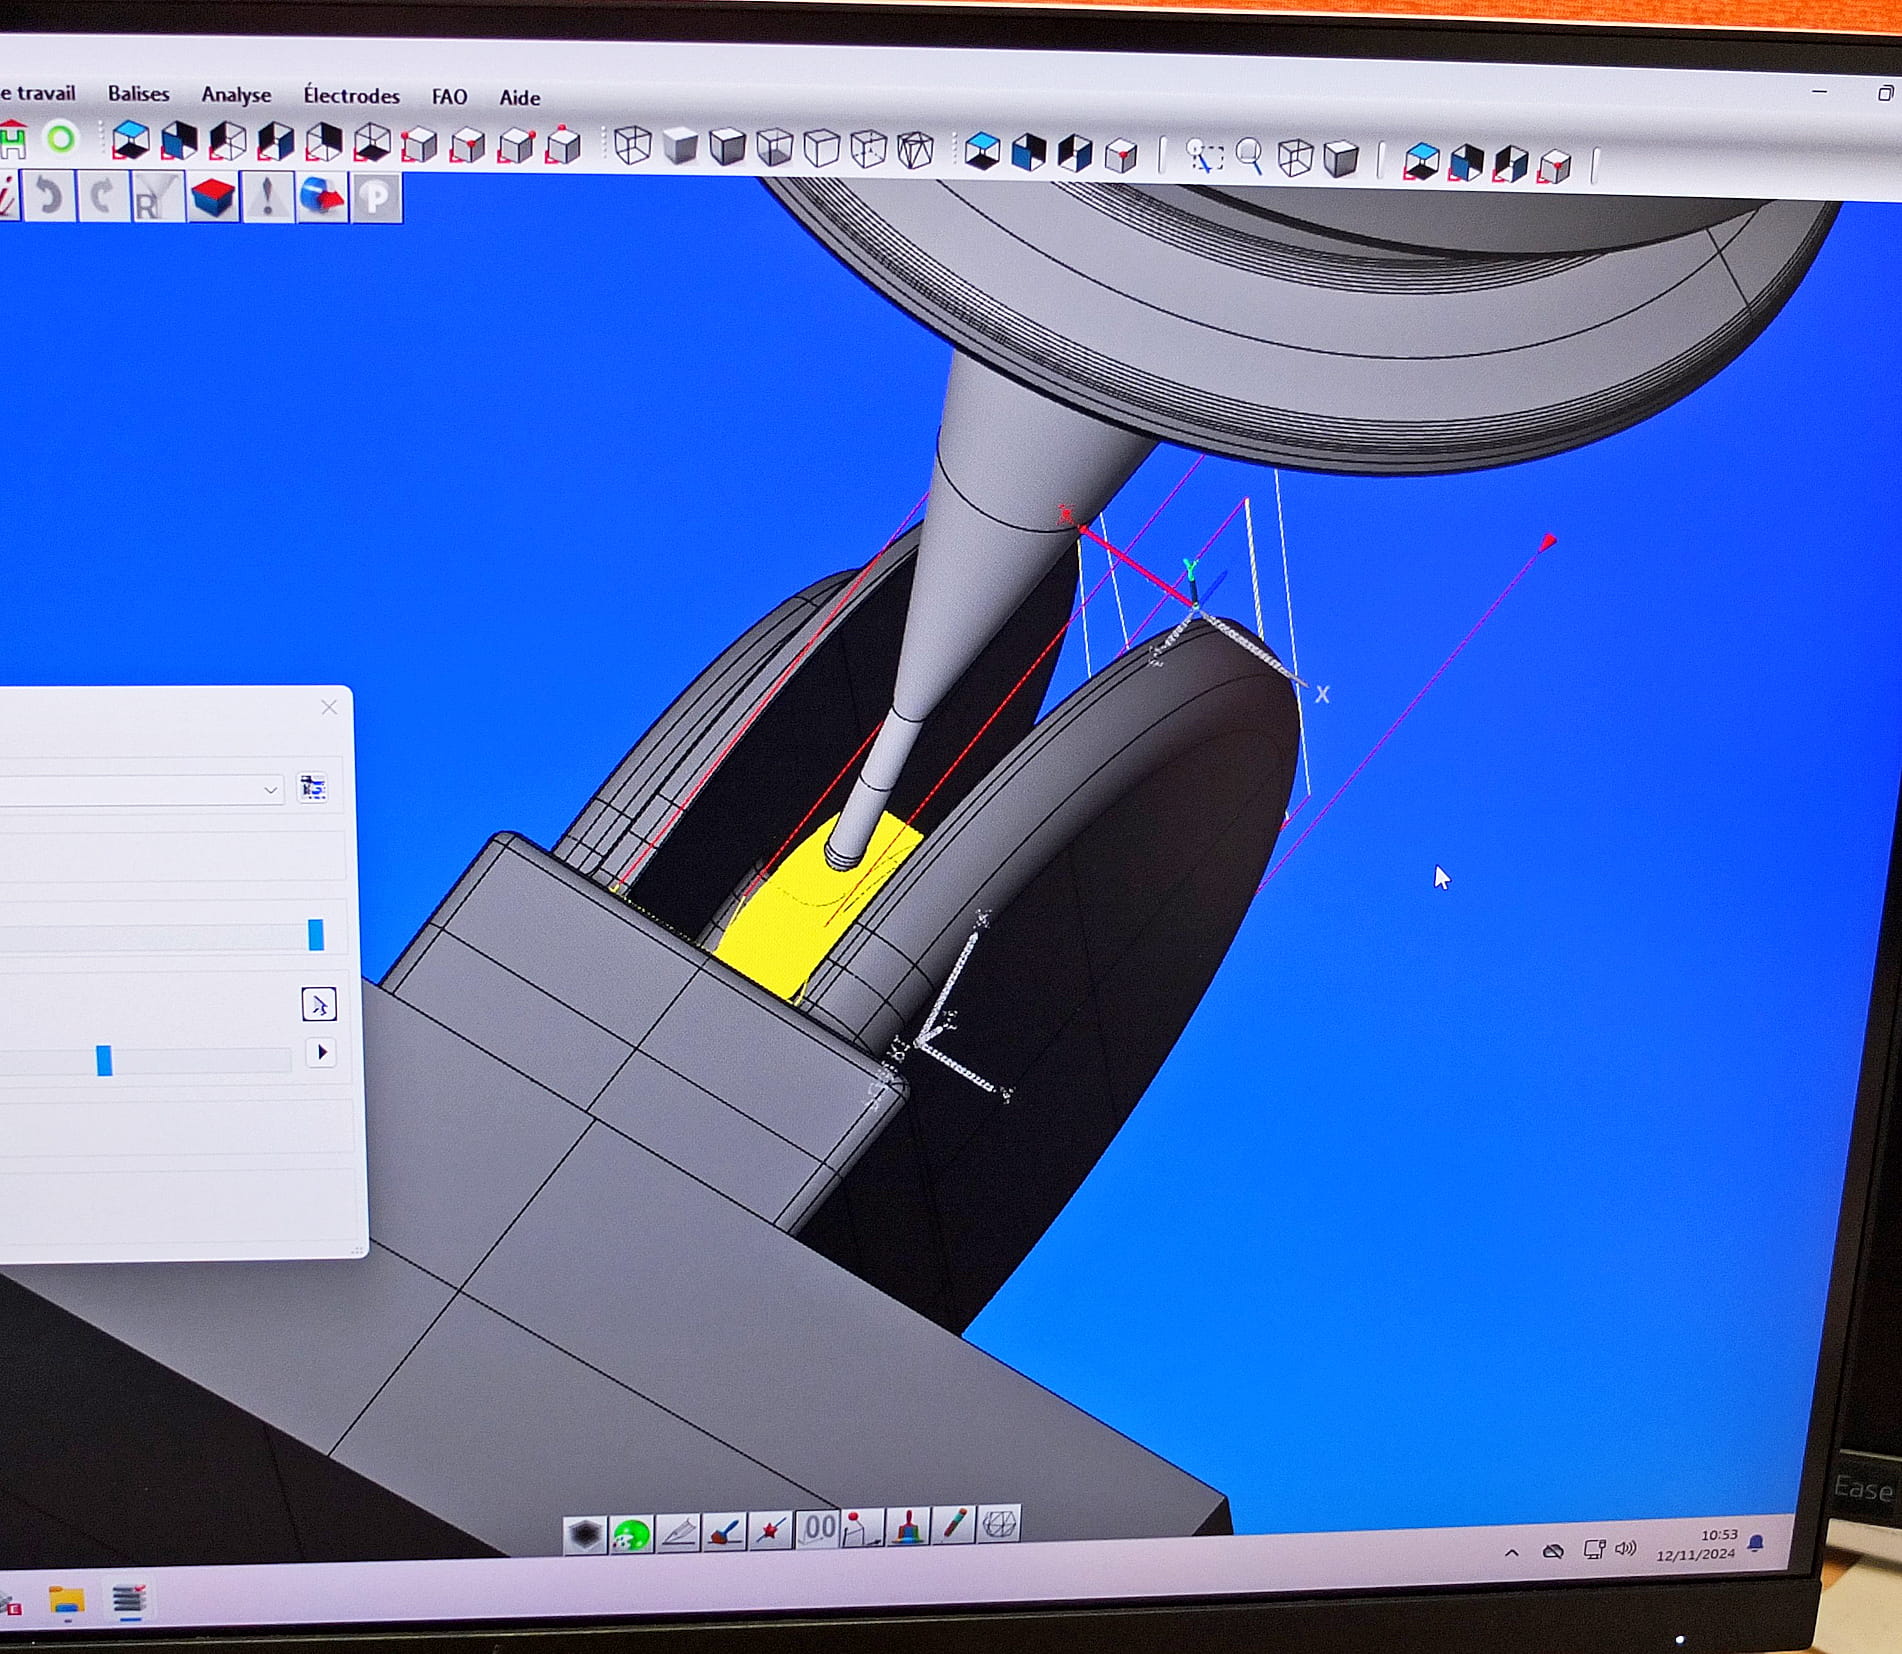The height and width of the screenshot is (1654, 1902).
Task: Click the cursor pick button in the dialog
Action: pos(319,1004)
